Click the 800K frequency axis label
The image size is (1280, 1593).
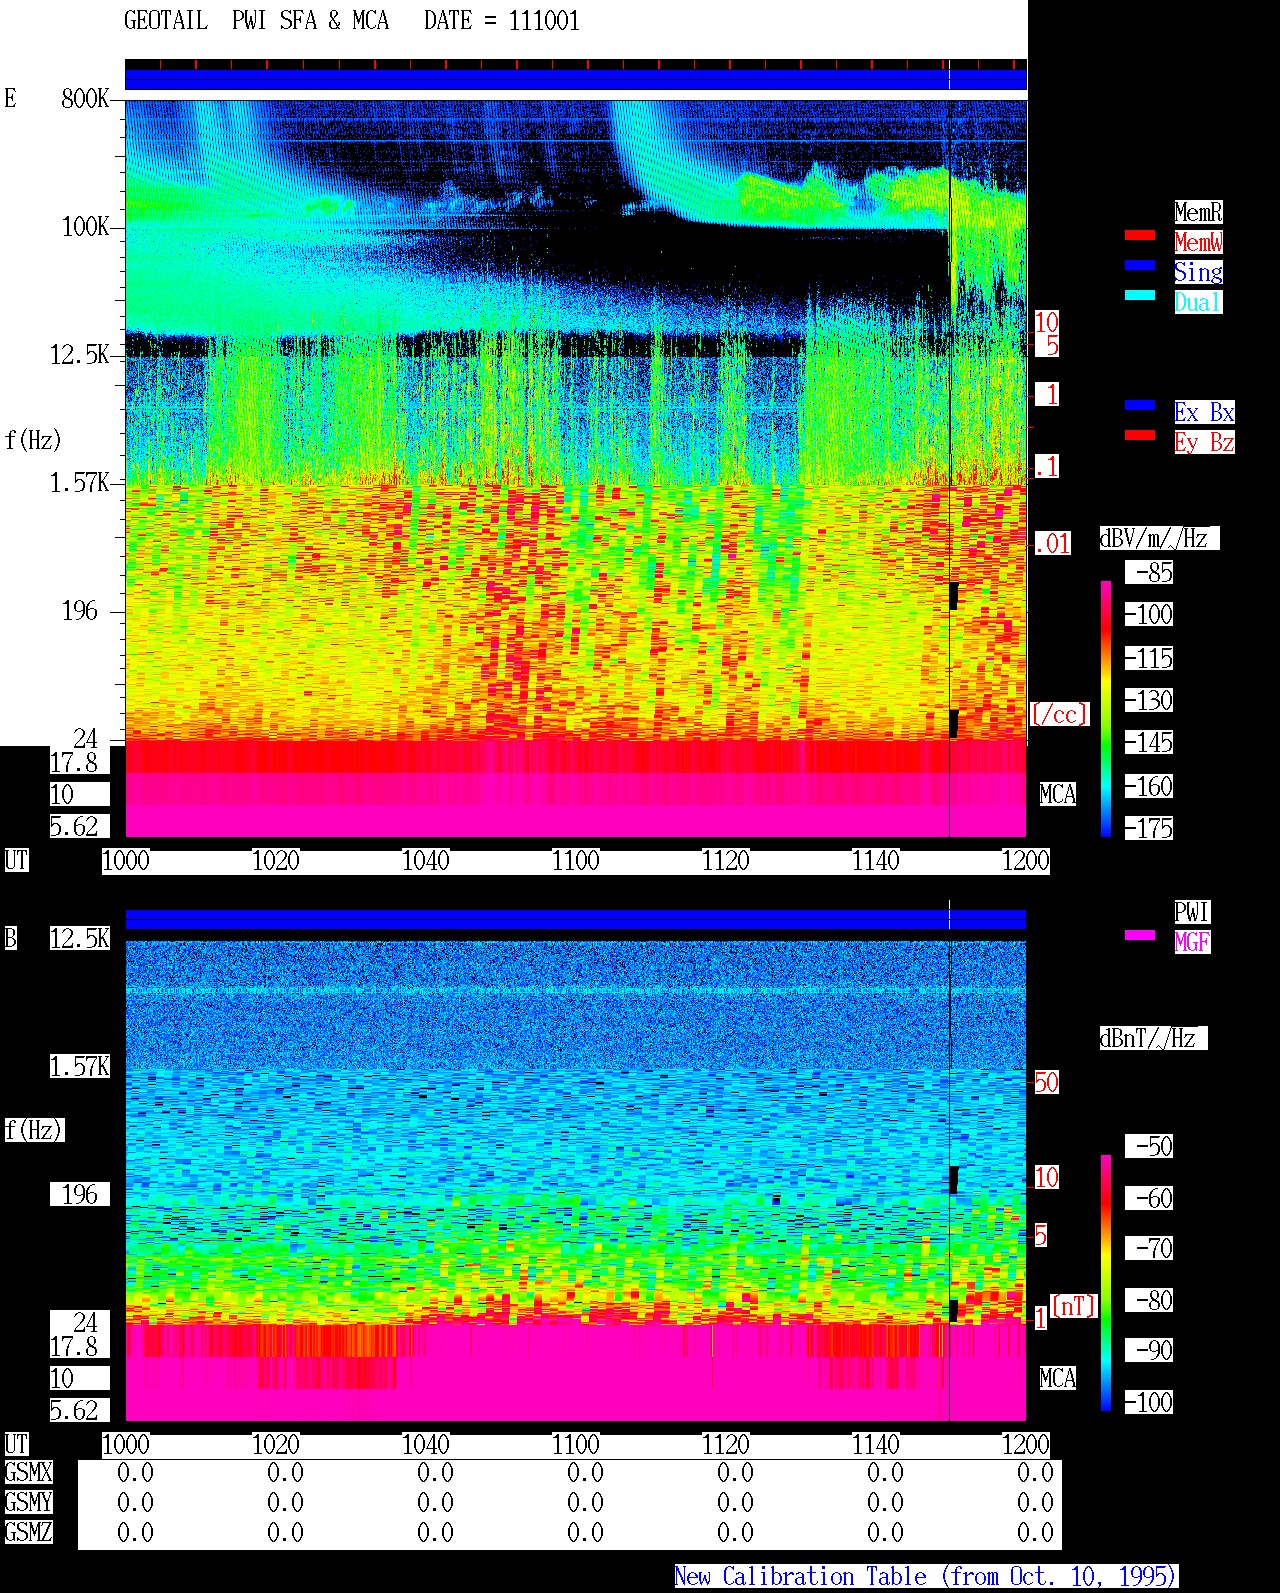84,99
